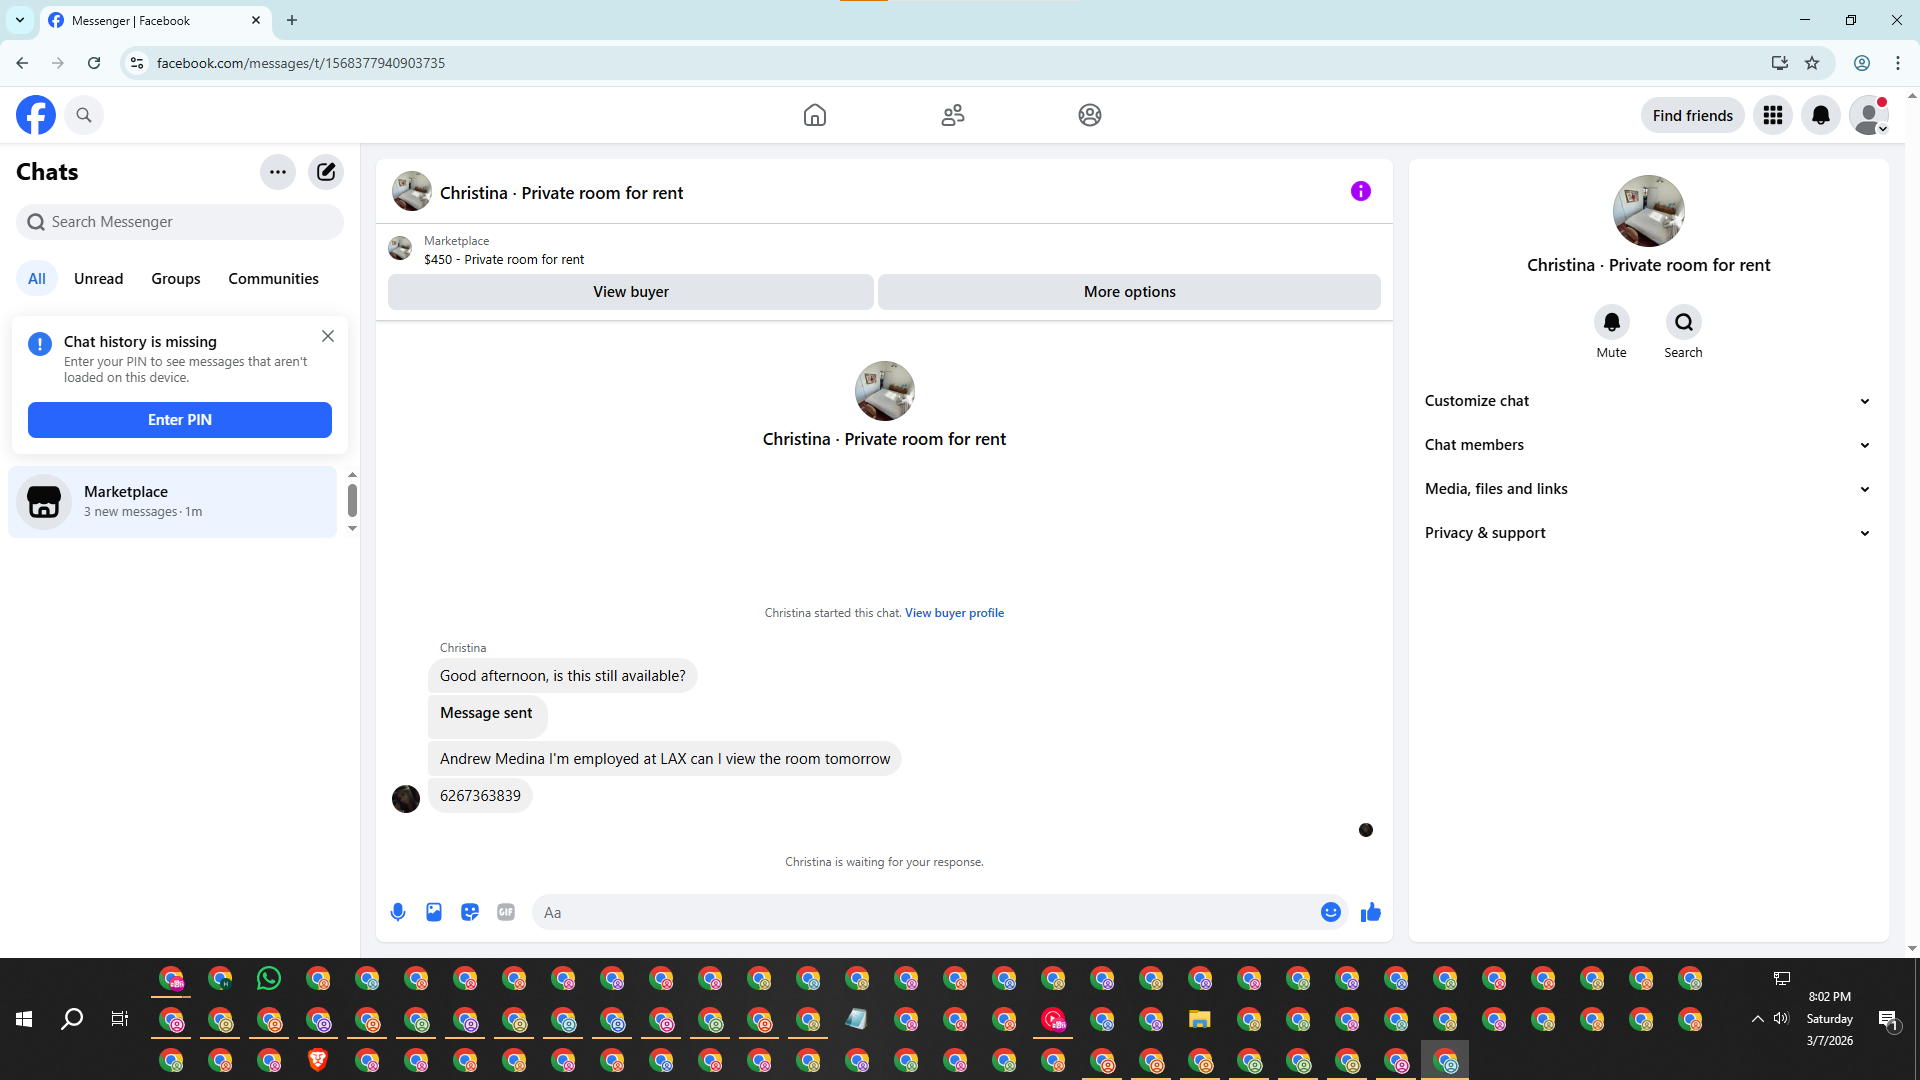Image resolution: width=1920 pixels, height=1080 pixels.
Task: Open taskbar volume control
Action: coord(1781,1019)
